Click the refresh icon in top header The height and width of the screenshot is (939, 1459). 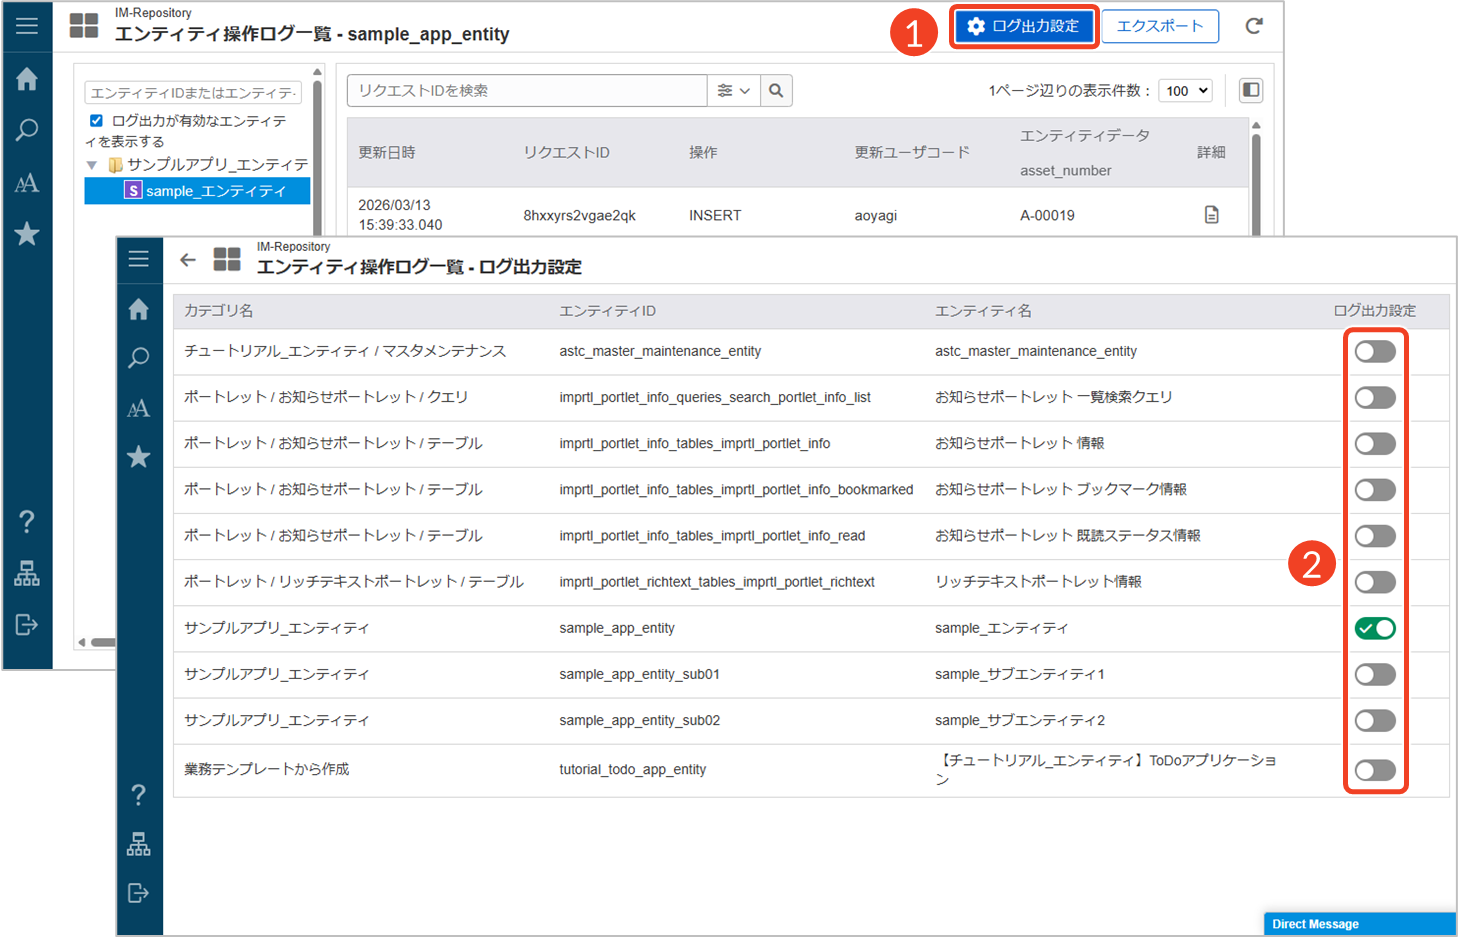coord(1253,26)
